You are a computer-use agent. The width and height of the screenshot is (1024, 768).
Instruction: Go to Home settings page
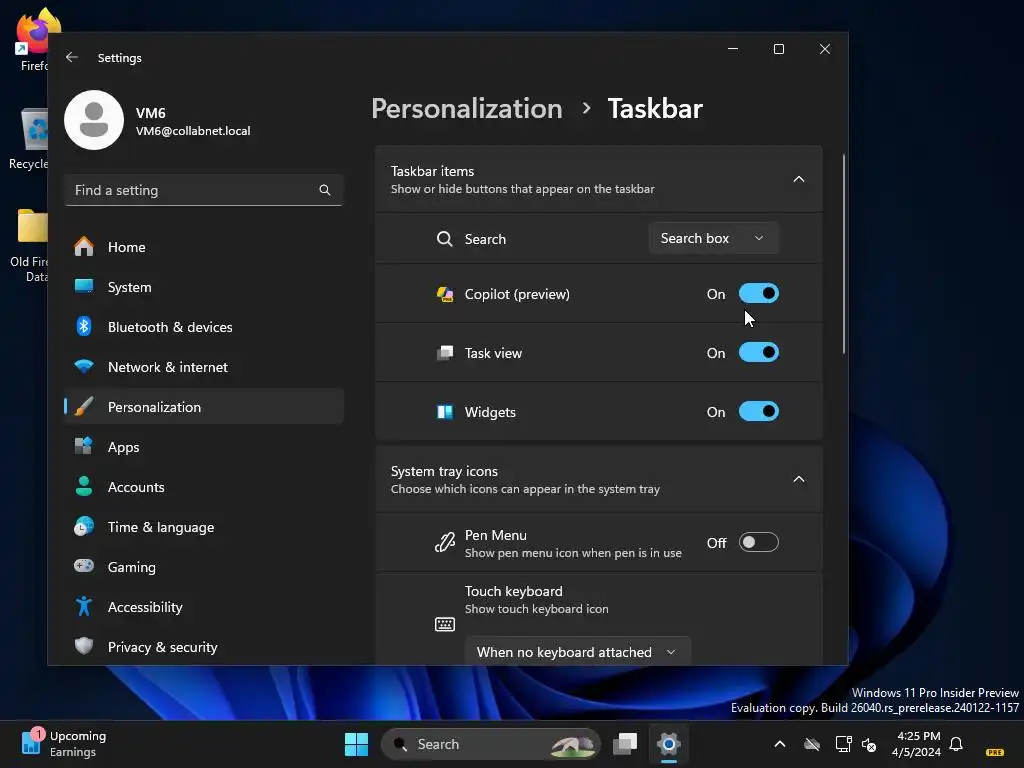(204, 247)
